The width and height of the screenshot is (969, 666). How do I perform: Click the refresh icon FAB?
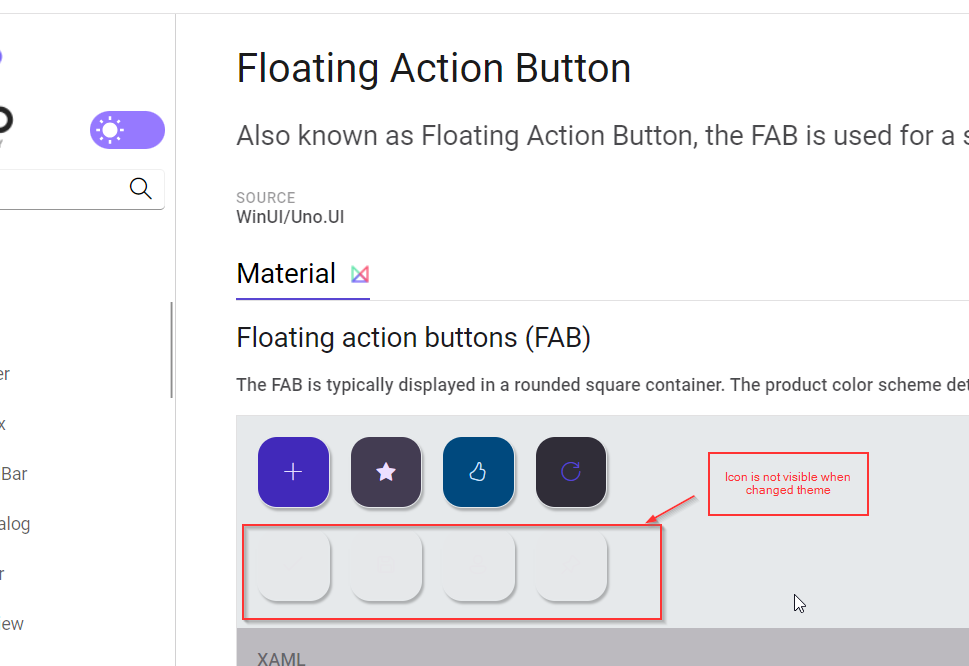pyautogui.click(x=571, y=471)
